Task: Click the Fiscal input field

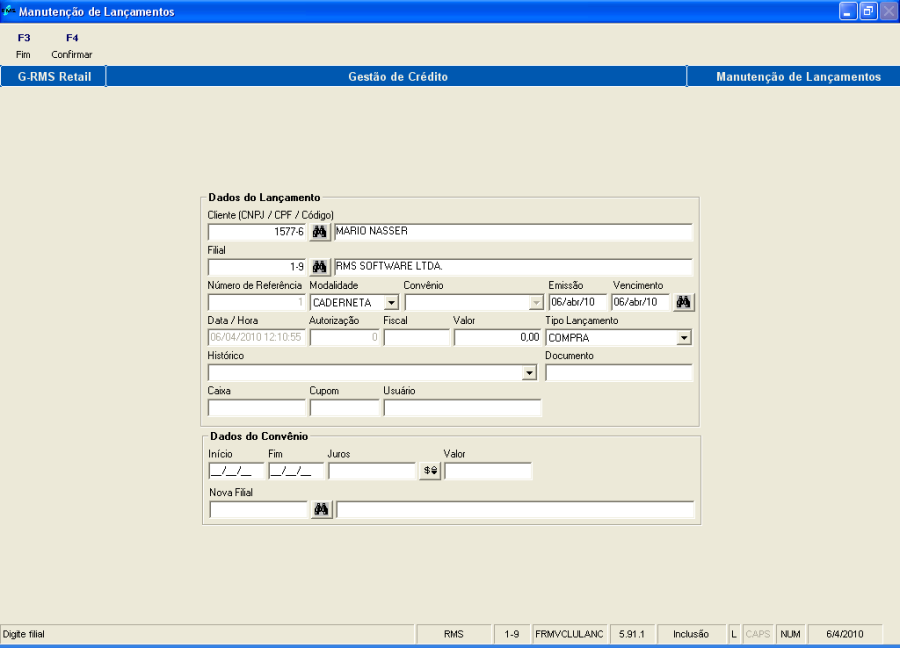Action: [416, 337]
